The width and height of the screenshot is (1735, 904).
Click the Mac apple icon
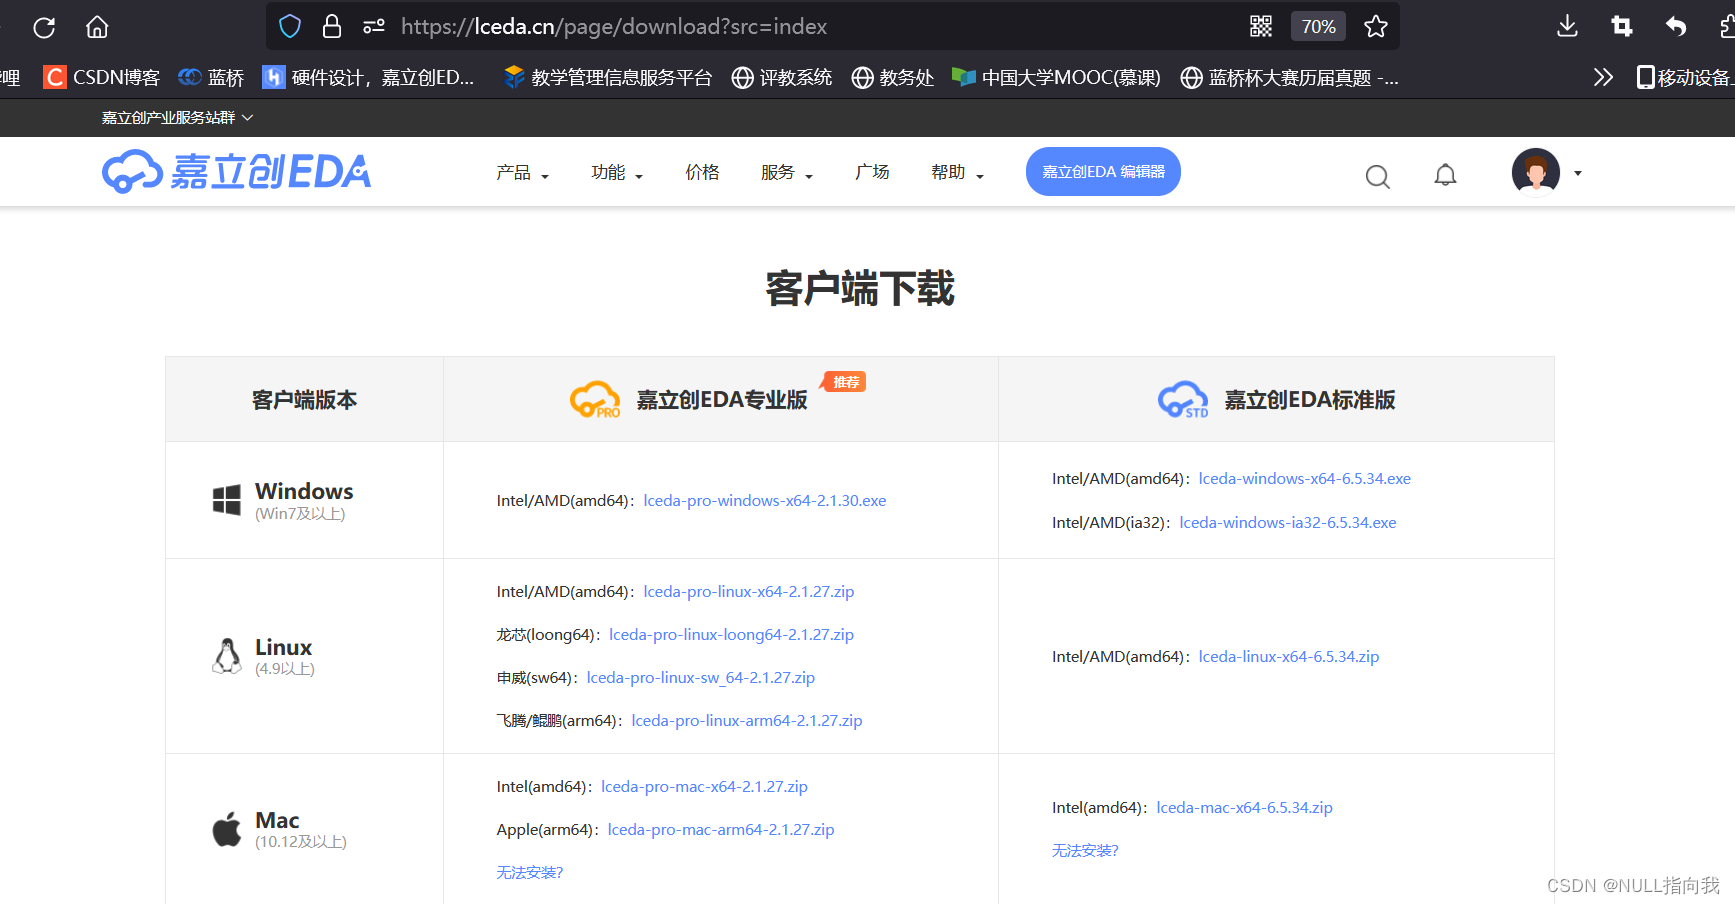click(227, 829)
